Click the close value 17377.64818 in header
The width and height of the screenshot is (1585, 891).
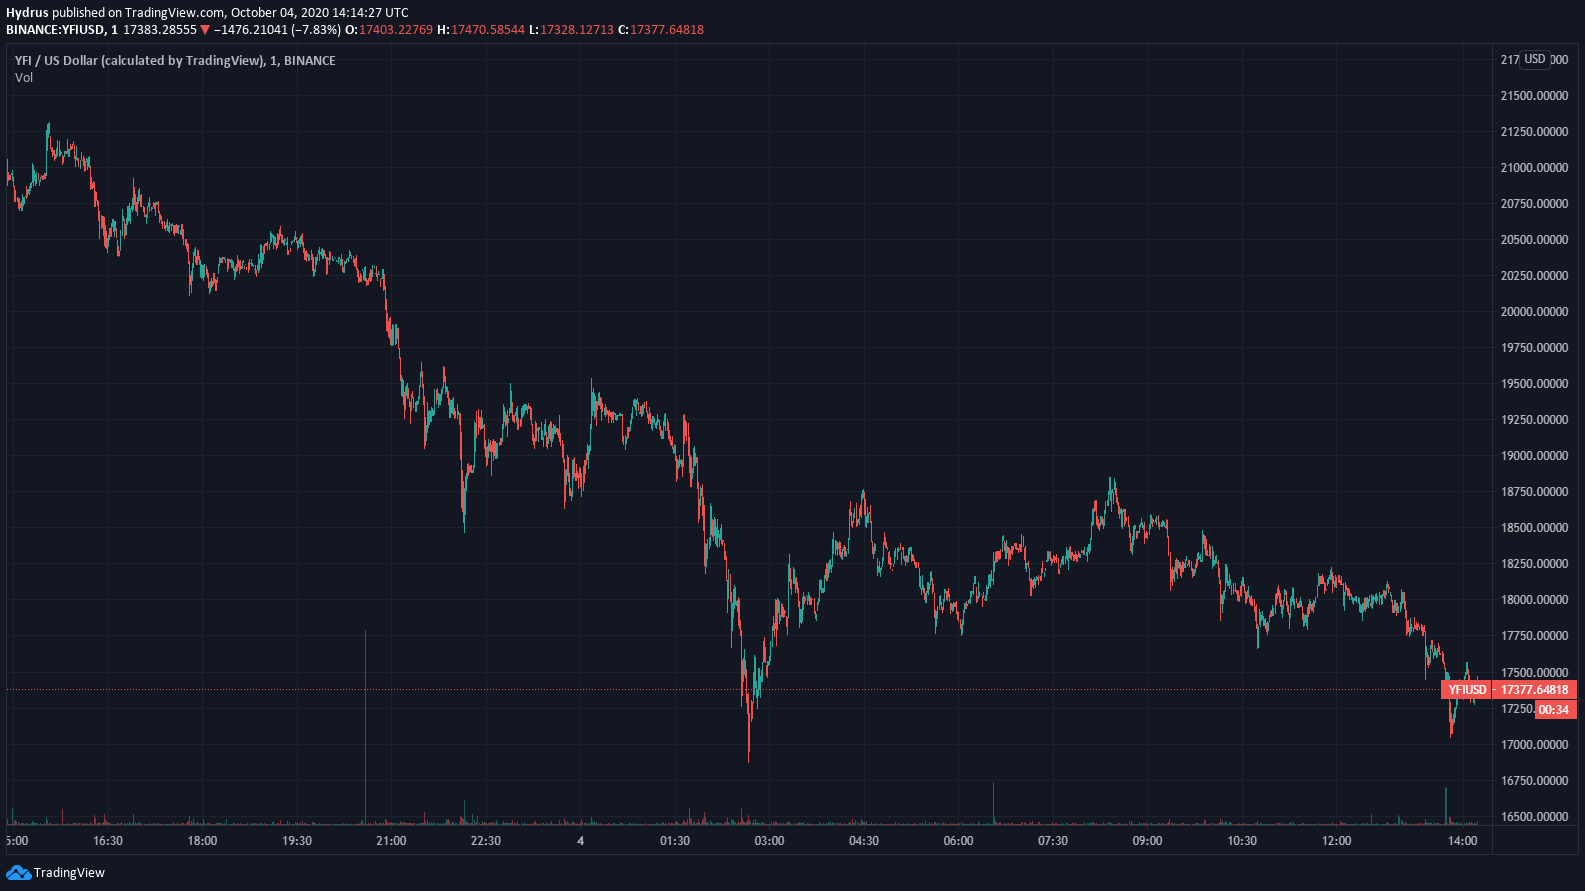point(667,30)
